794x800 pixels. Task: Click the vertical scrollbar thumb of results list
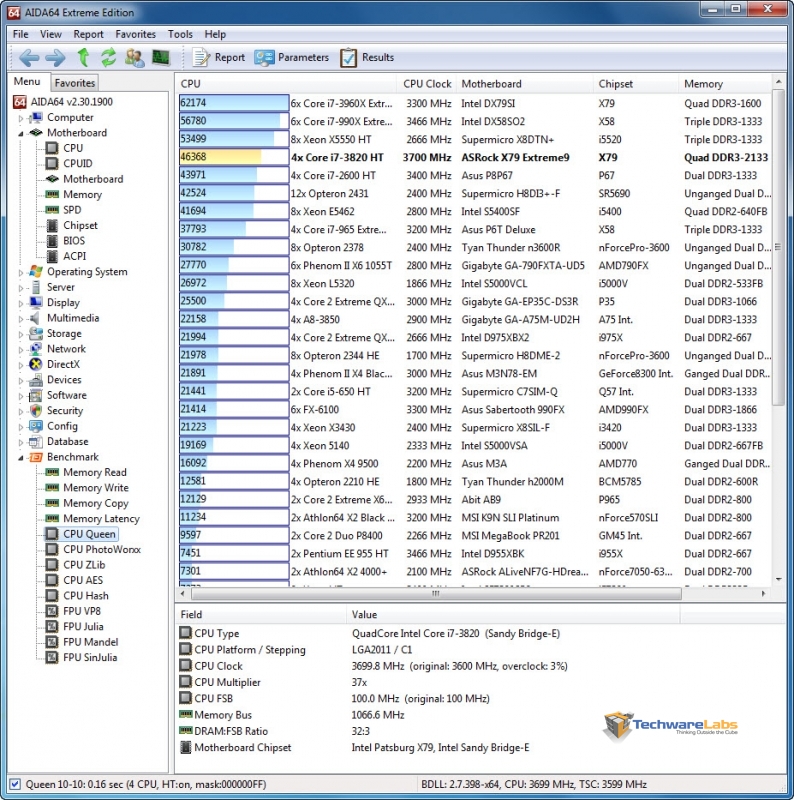(x=778, y=247)
